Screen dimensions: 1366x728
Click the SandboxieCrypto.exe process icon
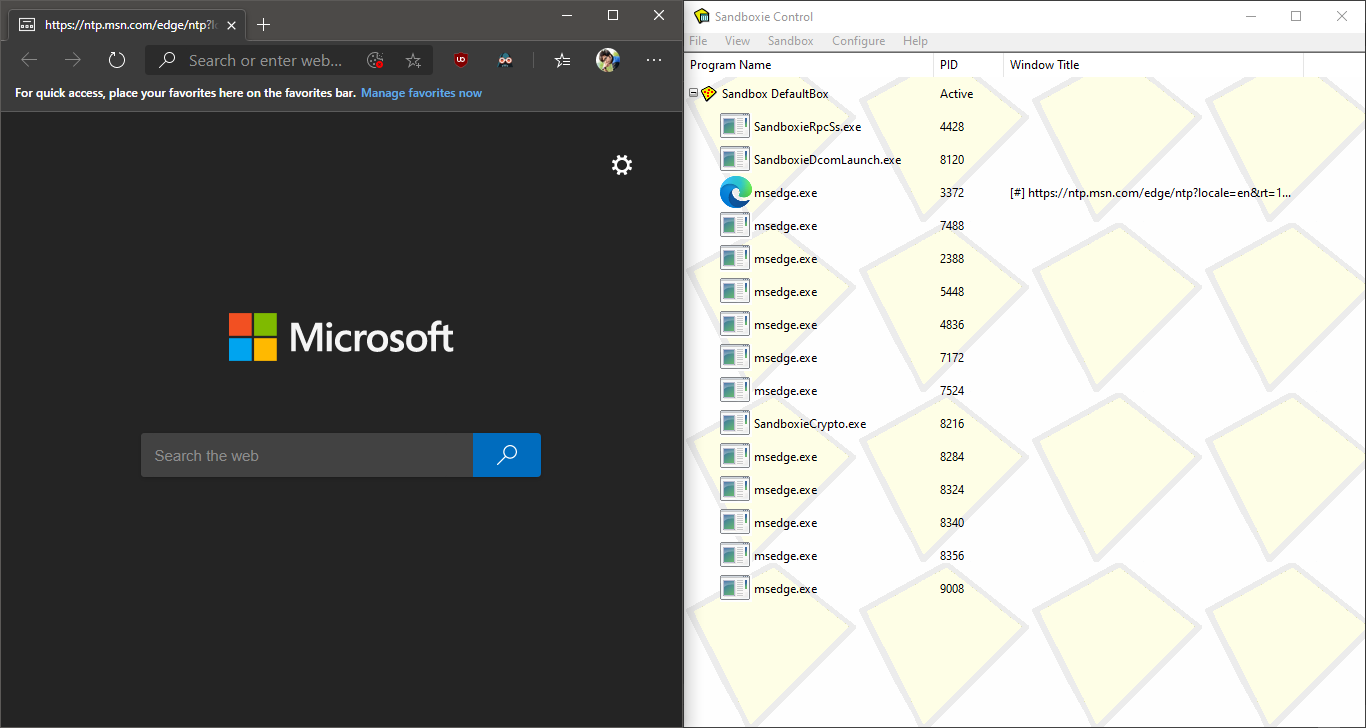(735, 424)
